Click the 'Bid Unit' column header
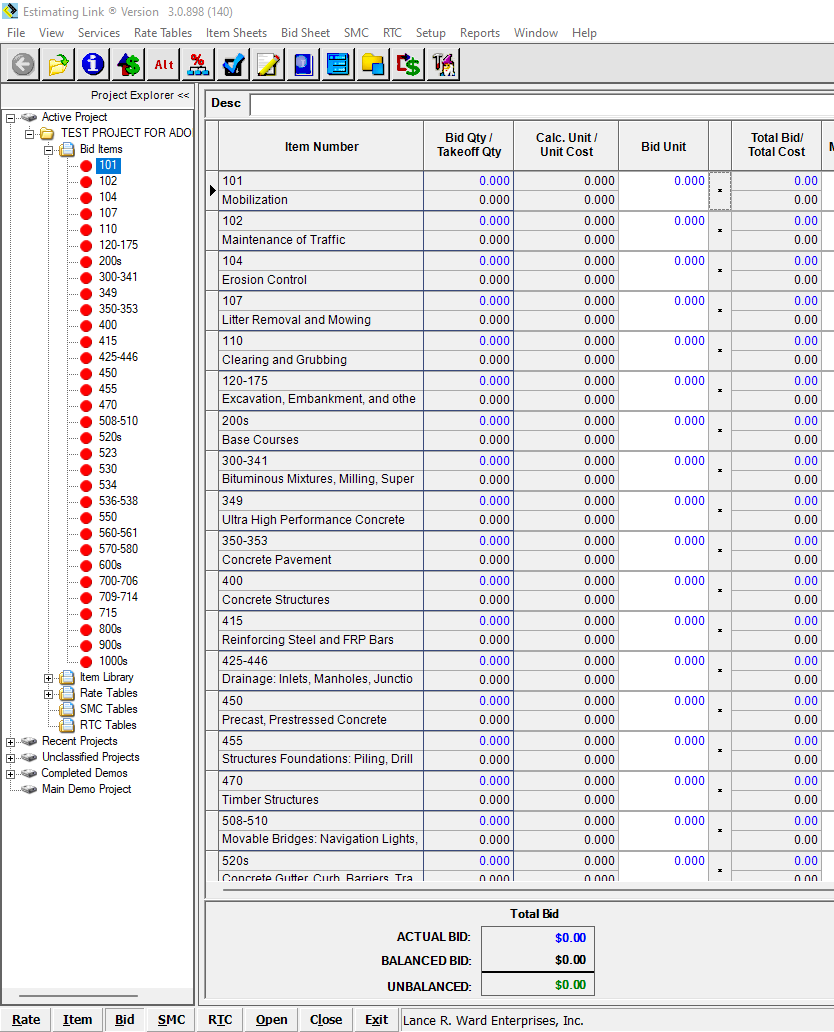This screenshot has width=834, height=1032. (x=664, y=147)
